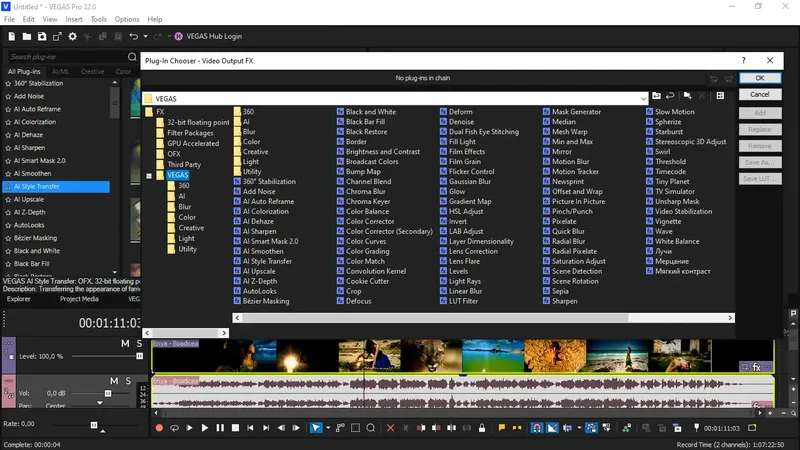
Task: Jump to the start of the project
Action: pos(250,428)
